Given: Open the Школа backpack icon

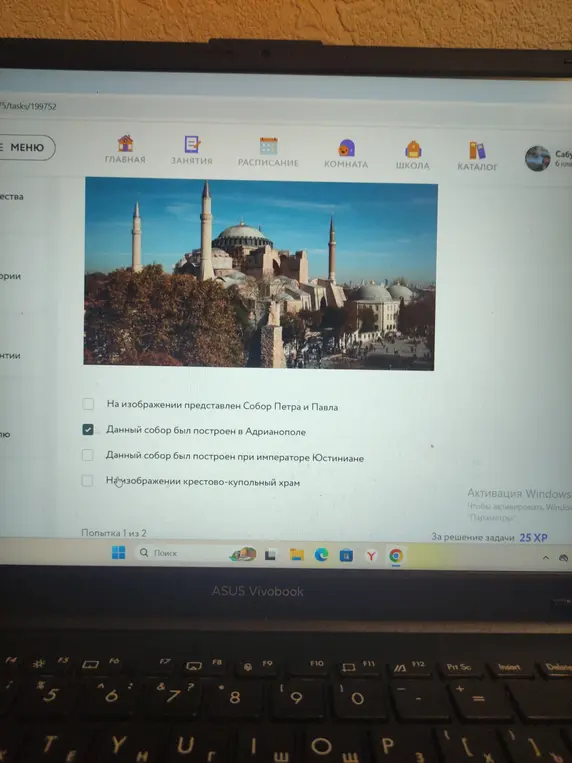Looking at the screenshot, I should coord(413,149).
